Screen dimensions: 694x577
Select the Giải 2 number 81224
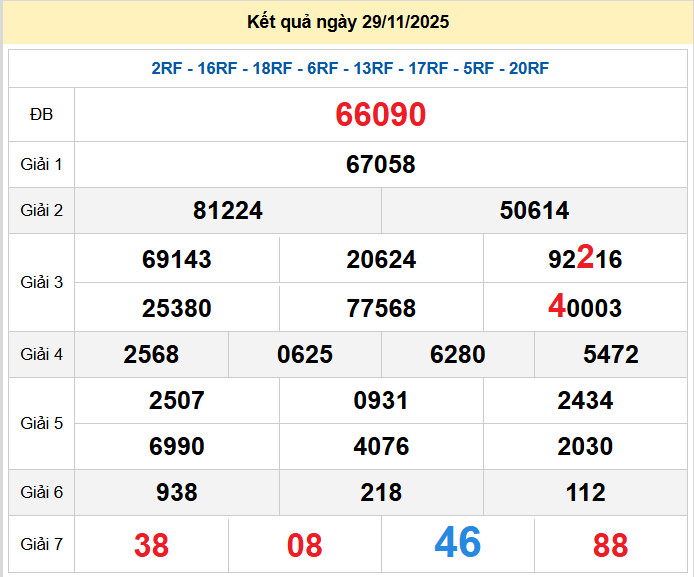pos(228,211)
